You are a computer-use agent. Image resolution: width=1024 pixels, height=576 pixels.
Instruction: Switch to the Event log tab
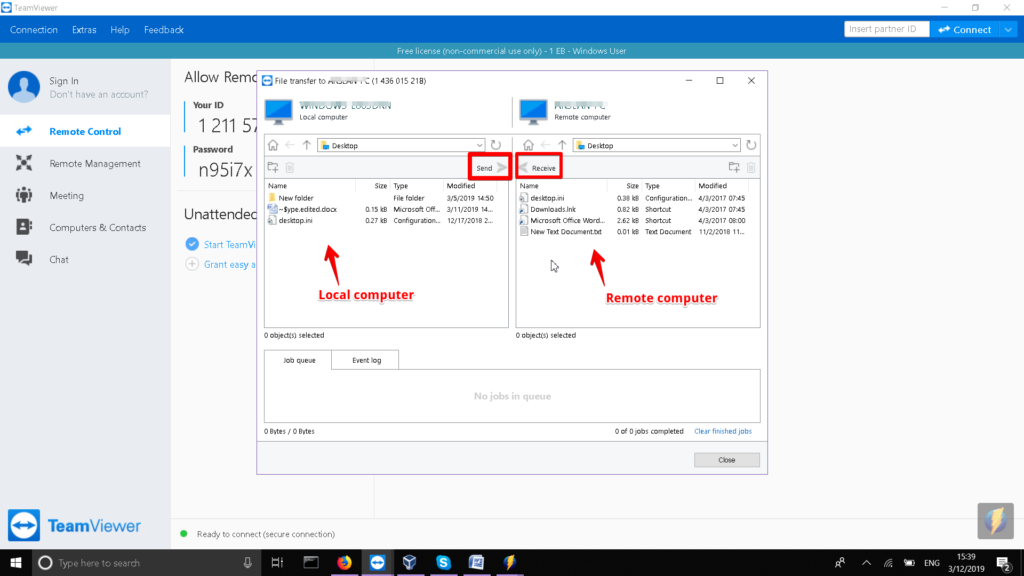click(x=366, y=360)
